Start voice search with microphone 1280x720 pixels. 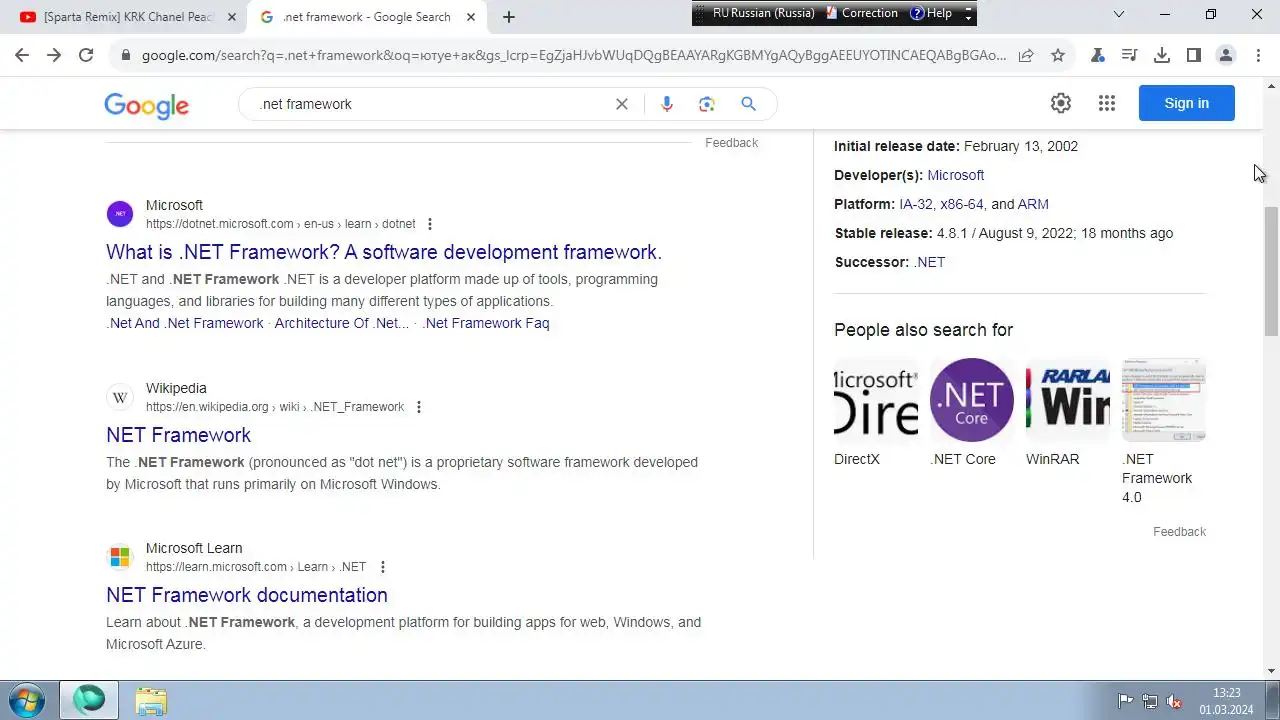coord(667,104)
